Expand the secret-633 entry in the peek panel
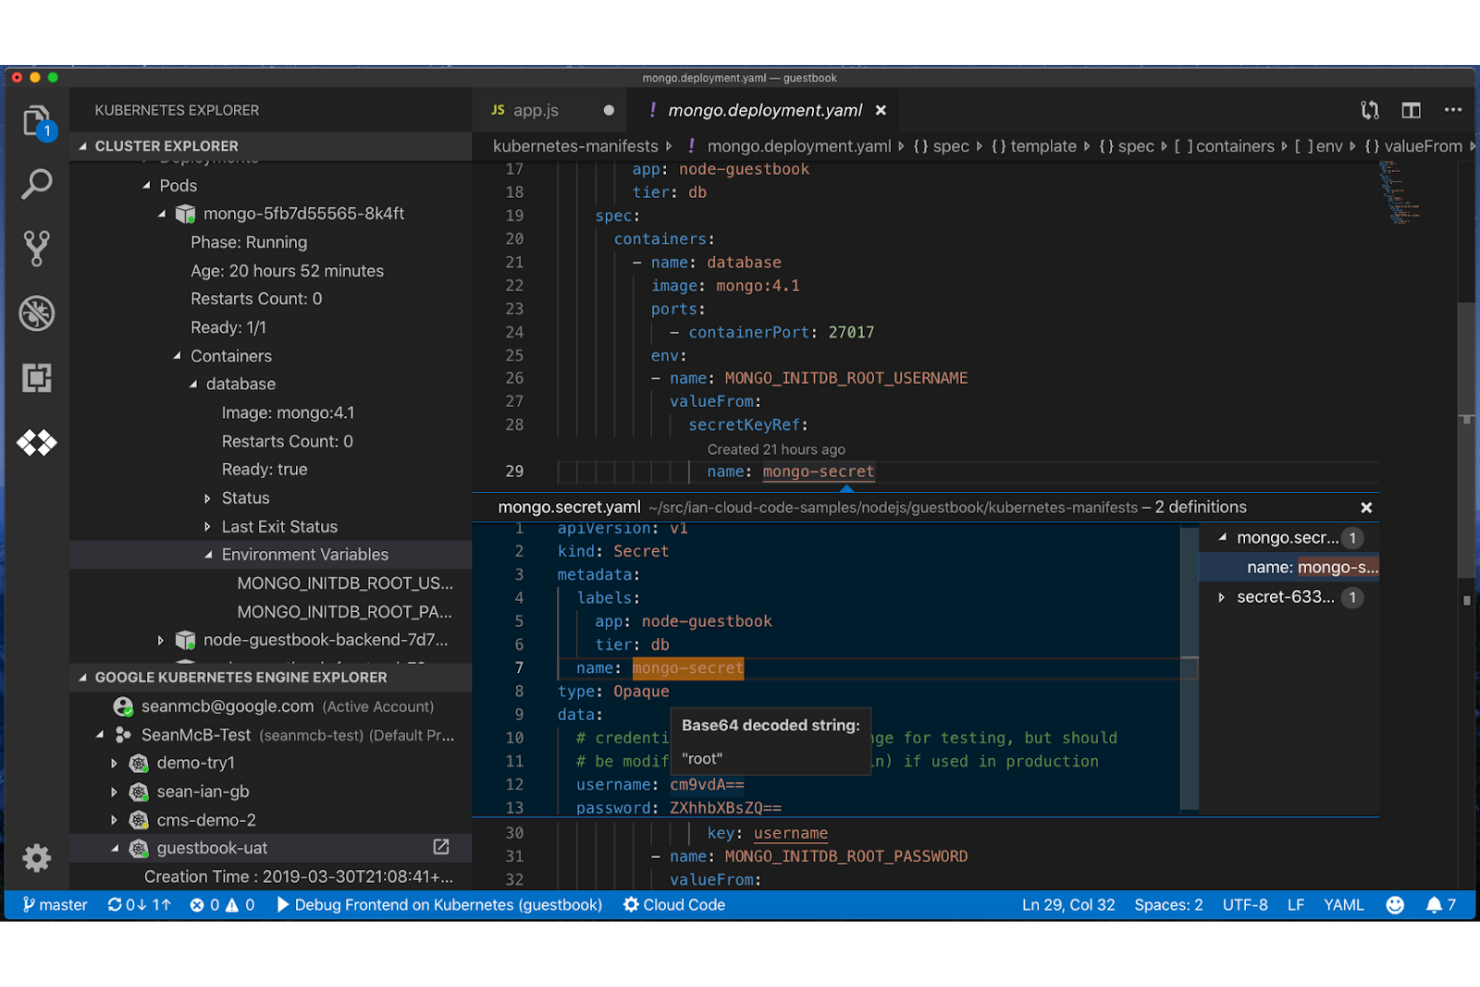Screen dimensions: 1480x987 [1222, 597]
